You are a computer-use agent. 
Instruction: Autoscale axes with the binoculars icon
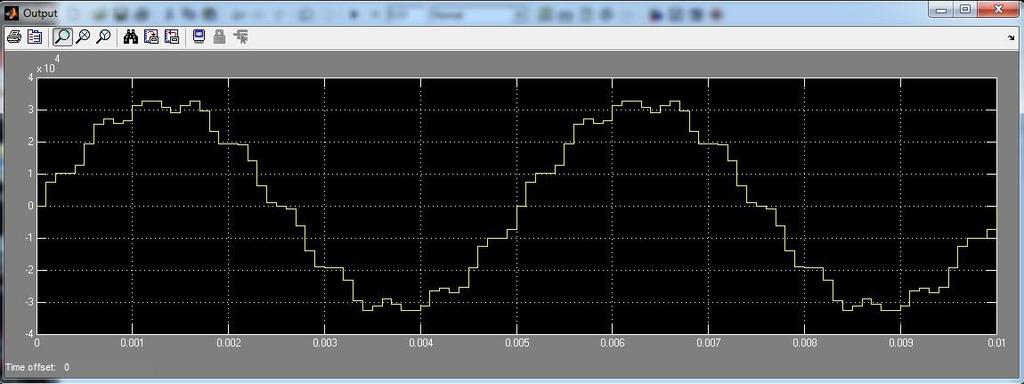pos(131,37)
